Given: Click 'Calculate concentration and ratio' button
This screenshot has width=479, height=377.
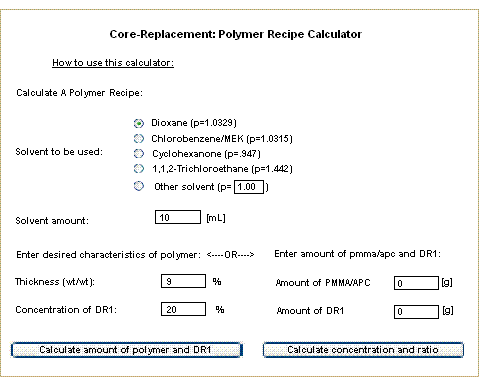Looking at the screenshot, I should click(363, 350).
